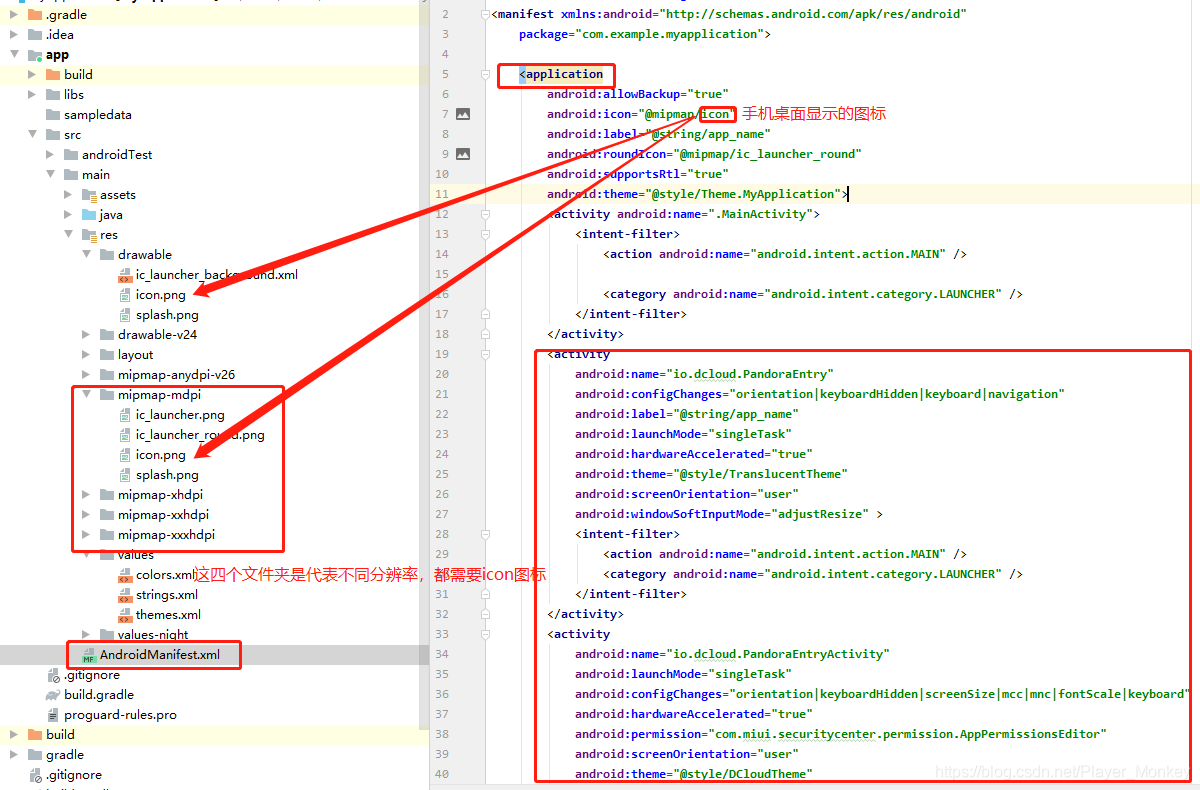
Task: Select the root-level .gitignore file
Action: pyautogui.click(x=74, y=775)
